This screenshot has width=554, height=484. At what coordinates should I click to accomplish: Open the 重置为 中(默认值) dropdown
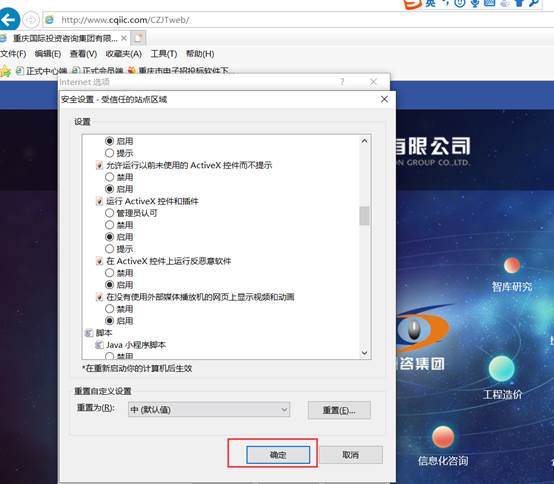tap(209, 410)
